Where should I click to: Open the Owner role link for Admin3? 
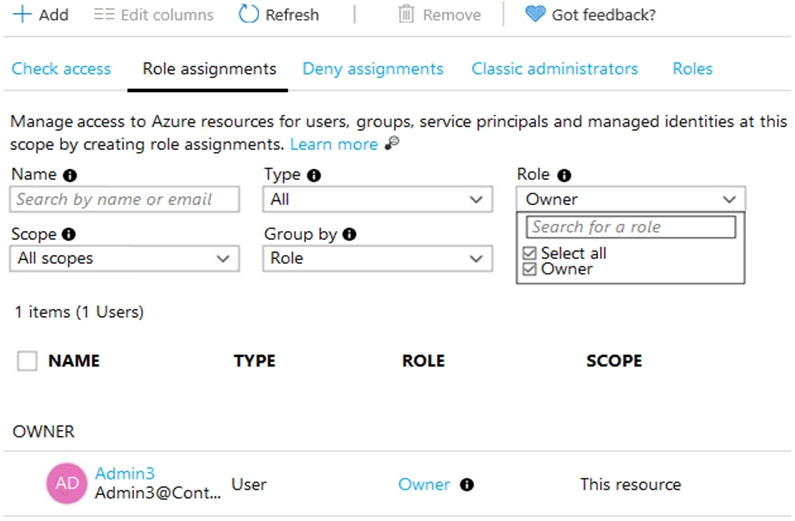click(424, 485)
